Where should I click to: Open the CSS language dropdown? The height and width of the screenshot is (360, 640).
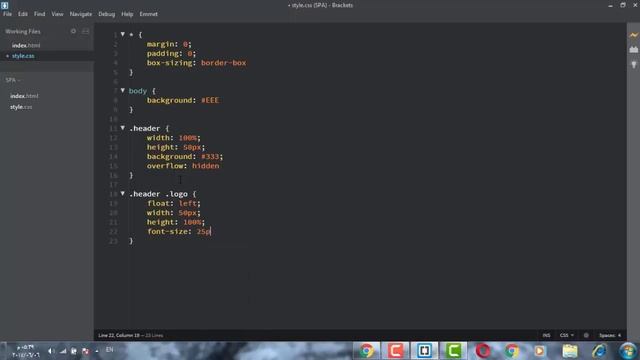[567, 335]
